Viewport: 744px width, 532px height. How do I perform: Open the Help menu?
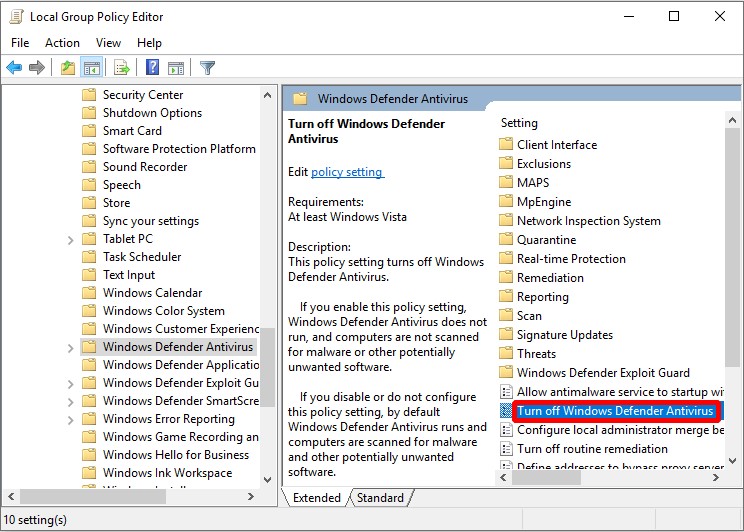[149, 43]
